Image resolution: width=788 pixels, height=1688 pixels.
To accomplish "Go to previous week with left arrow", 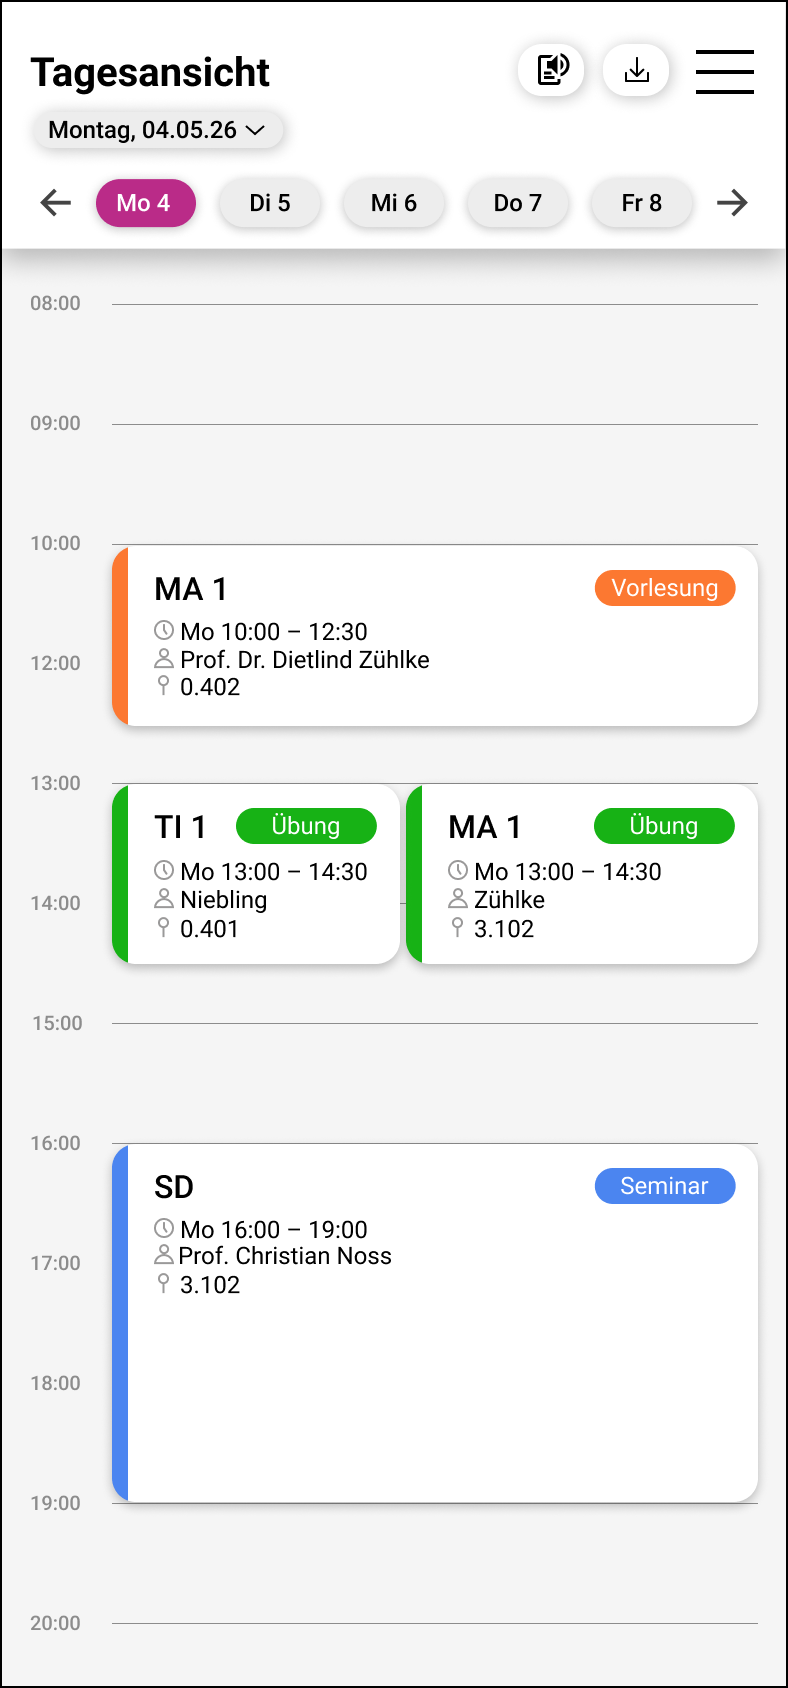I will pyautogui.click(x=56, y=203).
